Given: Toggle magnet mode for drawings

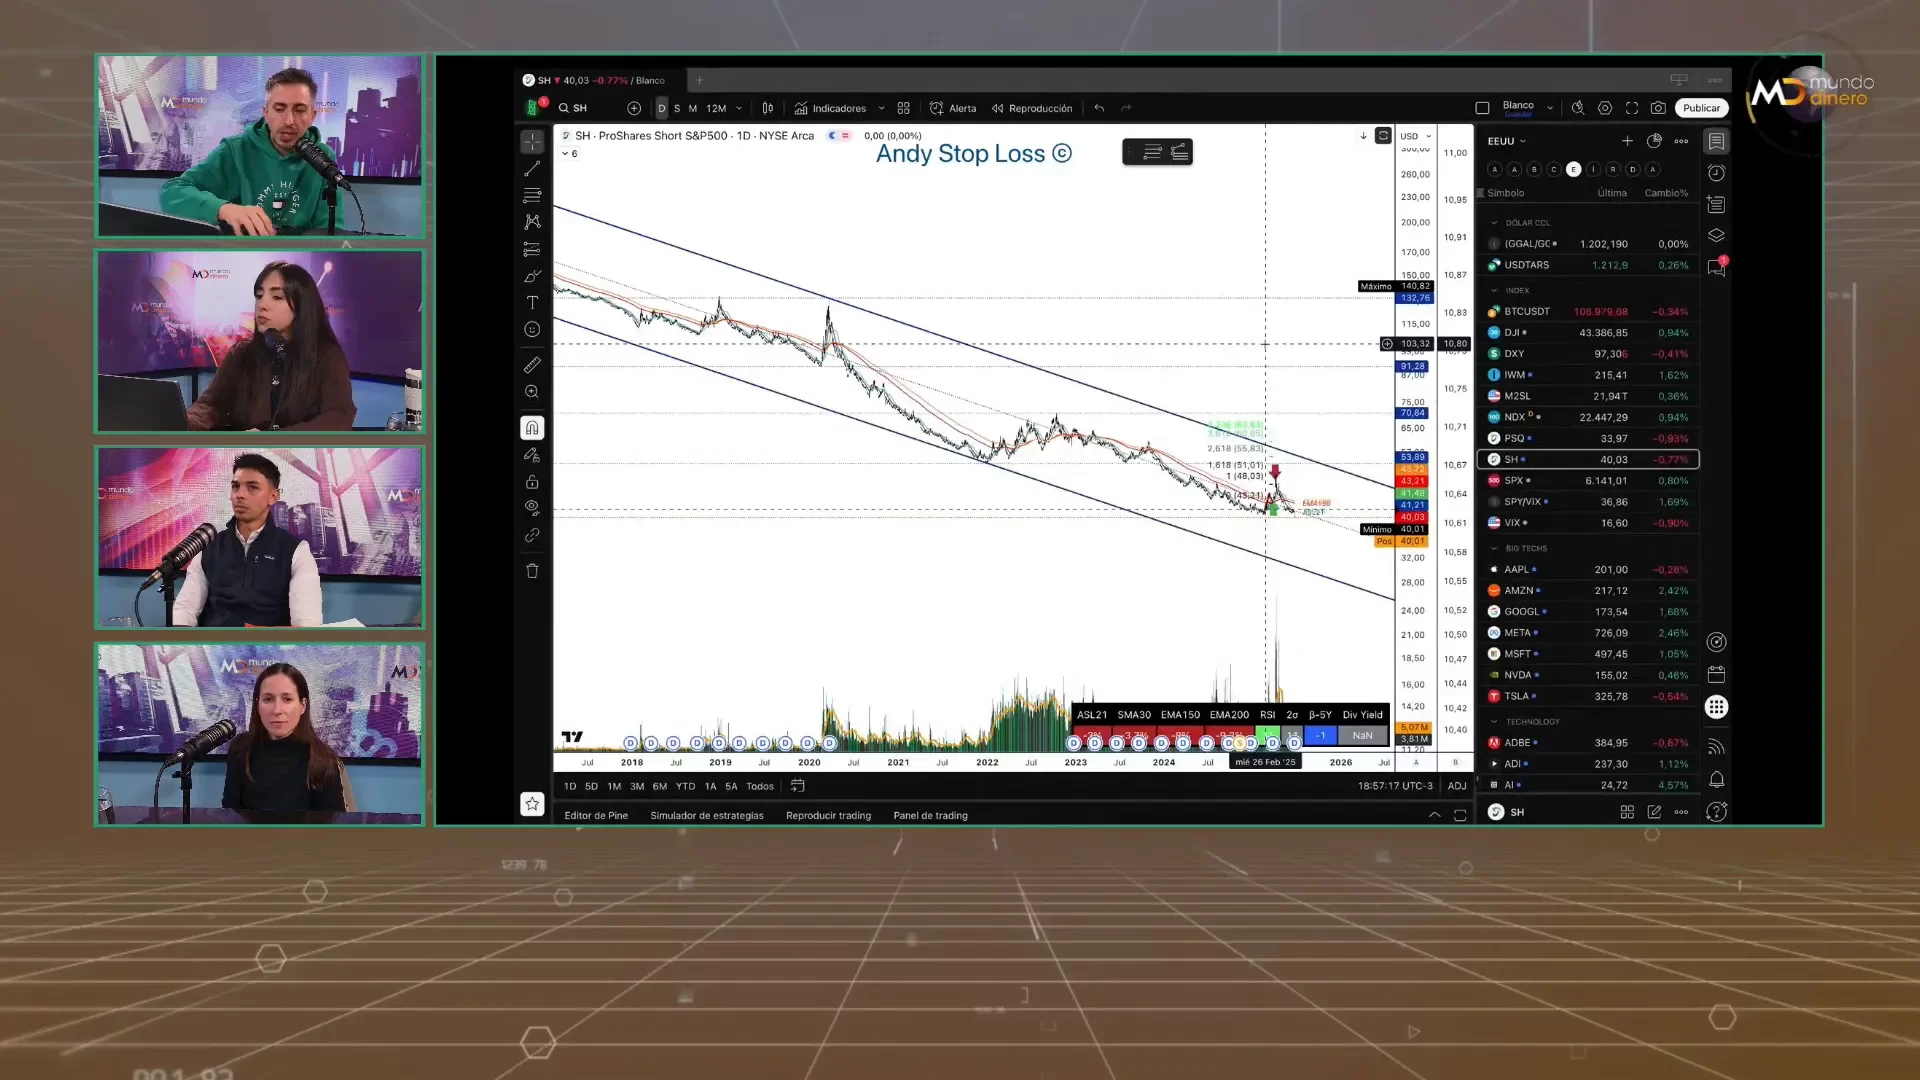Looking at the screenshot, I should 532,428.
